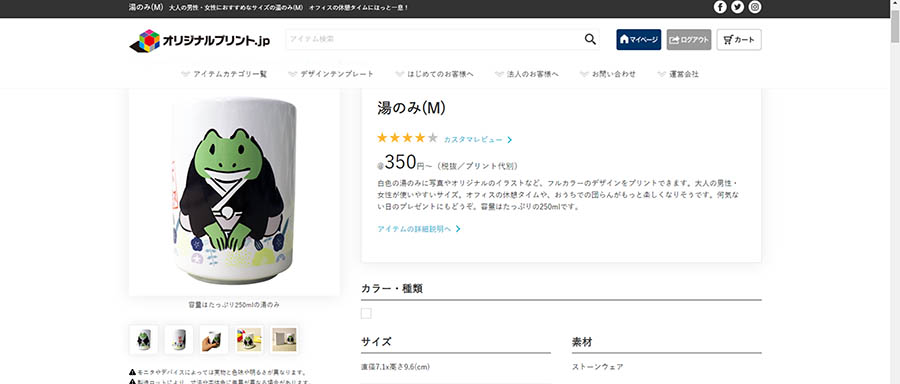The height and width of the screenshot is (384, 900).
Task: Open the カスタマレビュー link
Action: click(478, 139)
